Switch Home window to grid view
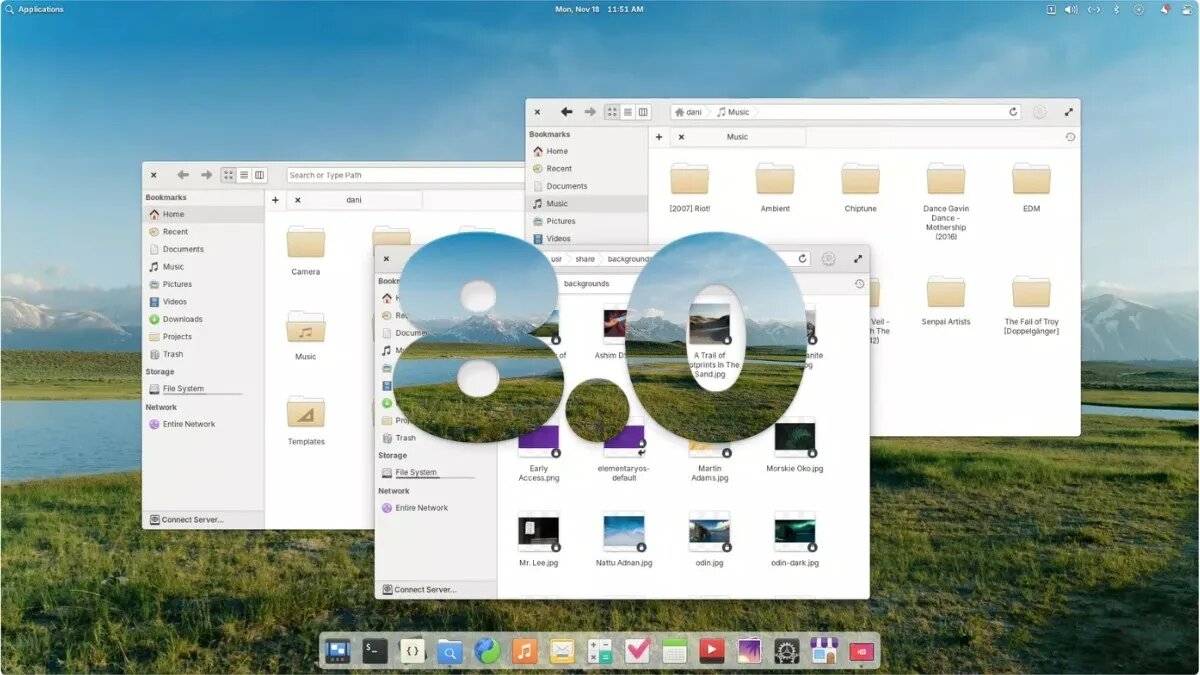 click(x=229, y=175)
